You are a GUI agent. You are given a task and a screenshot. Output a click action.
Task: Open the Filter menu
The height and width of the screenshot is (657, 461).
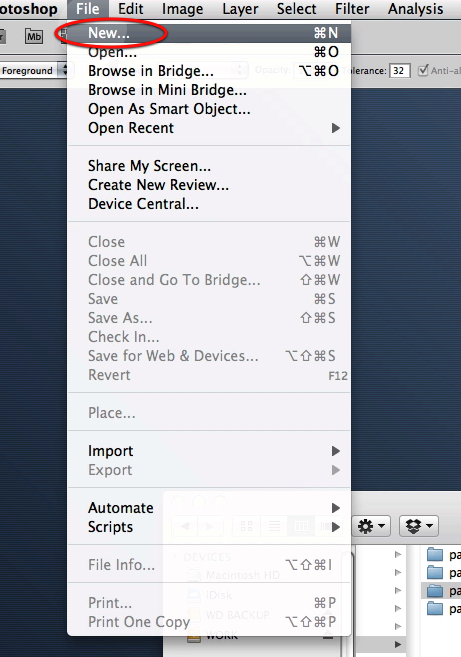pyautogui.click(x=352, y=9)
